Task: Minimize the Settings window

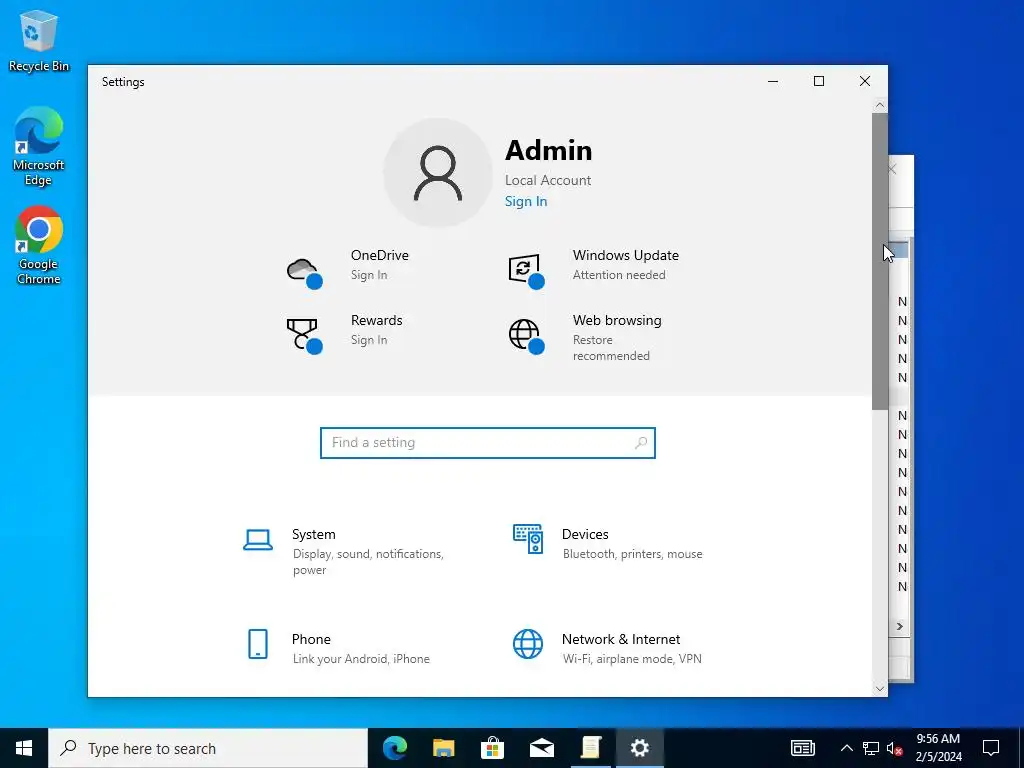Action: tap(773, 81)
